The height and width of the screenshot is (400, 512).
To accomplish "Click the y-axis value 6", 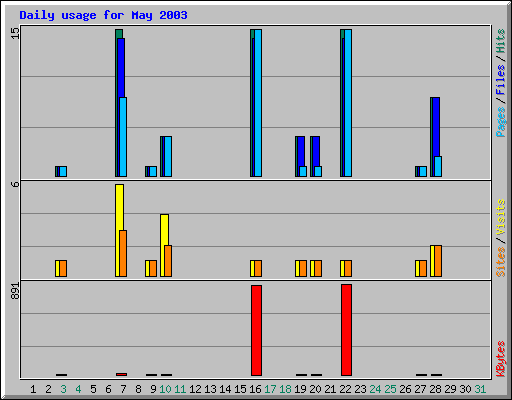I will [15, 184].
